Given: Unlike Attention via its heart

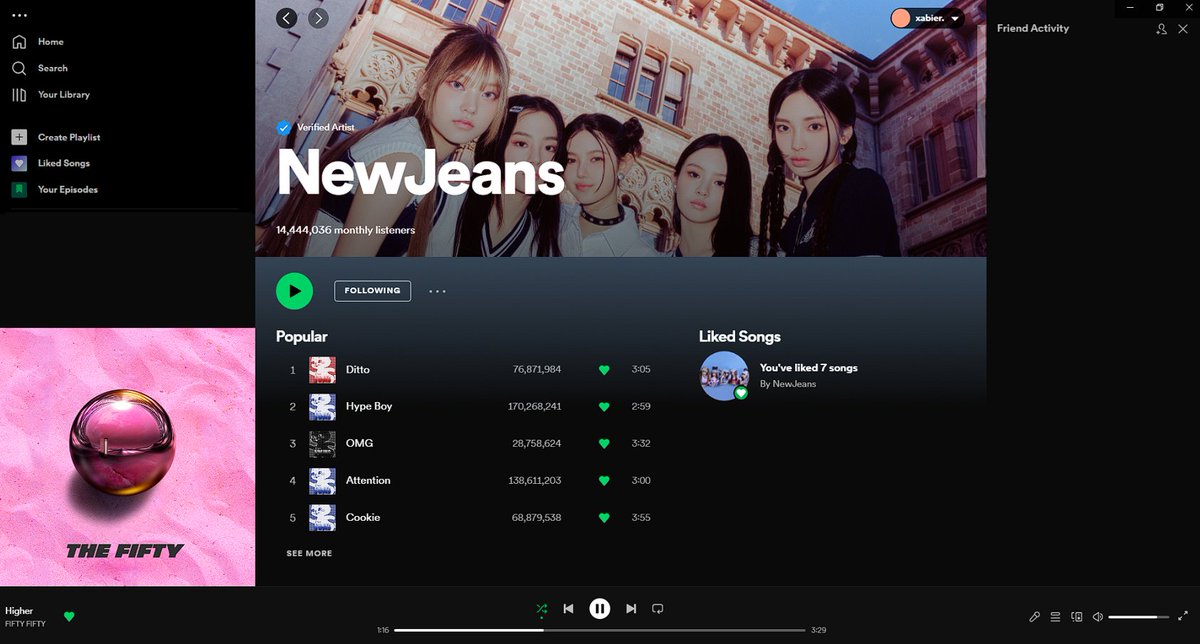Looking at the screenshot, I should 604,481.
